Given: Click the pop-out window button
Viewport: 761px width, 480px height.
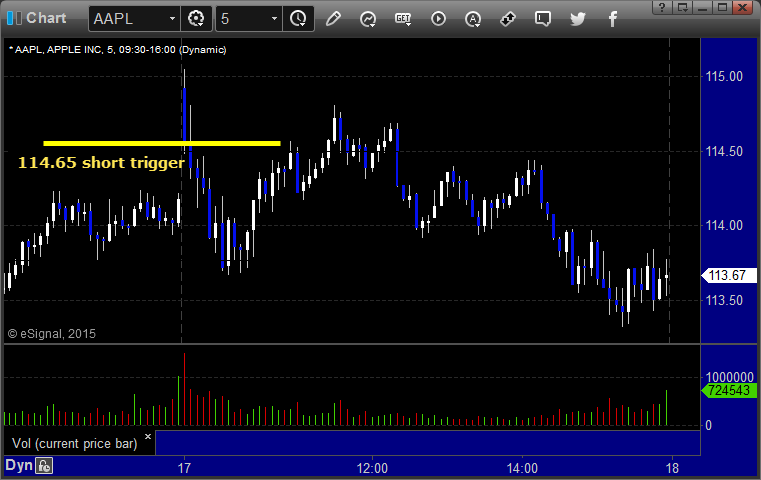Looking at the screenshot, I should pos(682,7).
